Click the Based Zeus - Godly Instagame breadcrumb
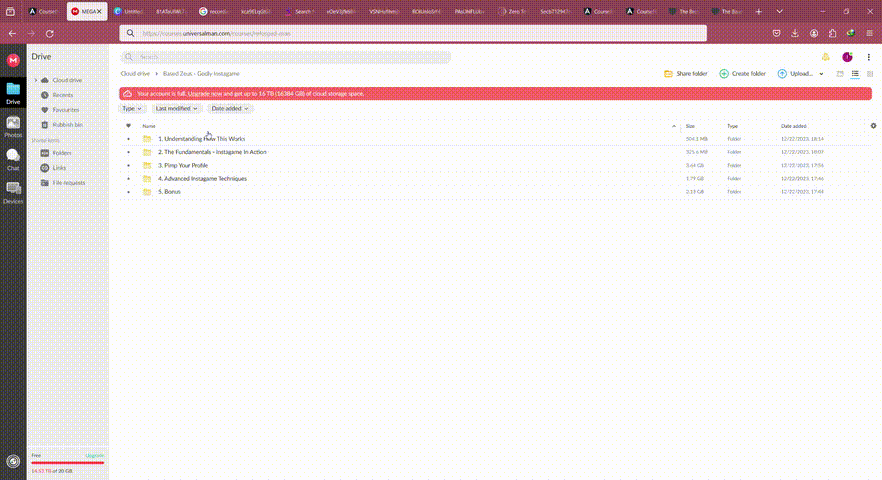Viewport: 882px width, 480px height. pos(201,74)
